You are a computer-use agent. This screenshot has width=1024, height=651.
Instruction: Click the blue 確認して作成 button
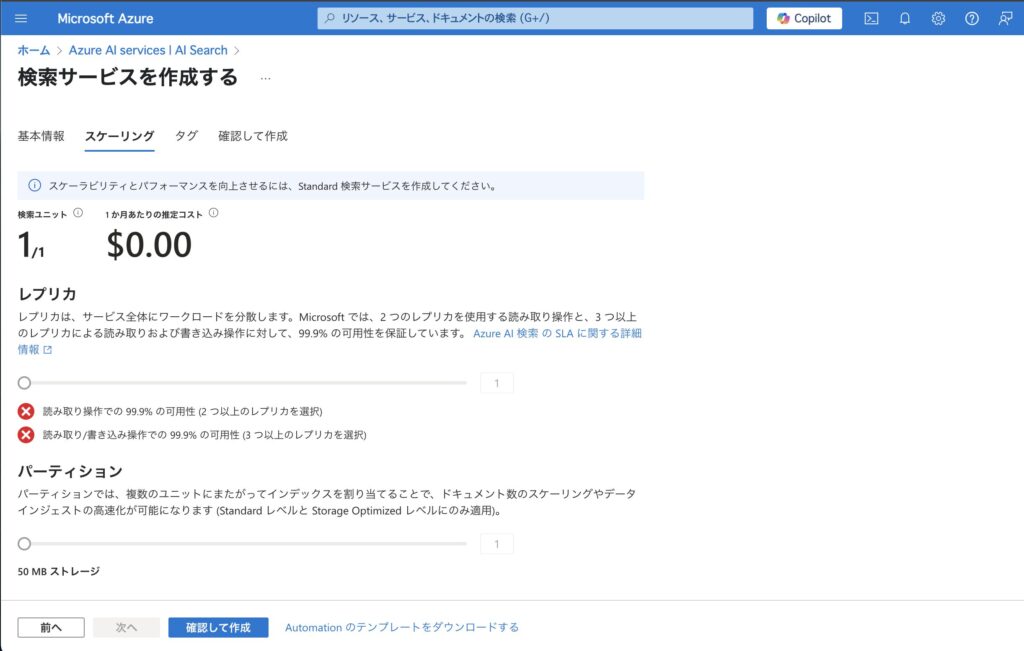[218, 627]
